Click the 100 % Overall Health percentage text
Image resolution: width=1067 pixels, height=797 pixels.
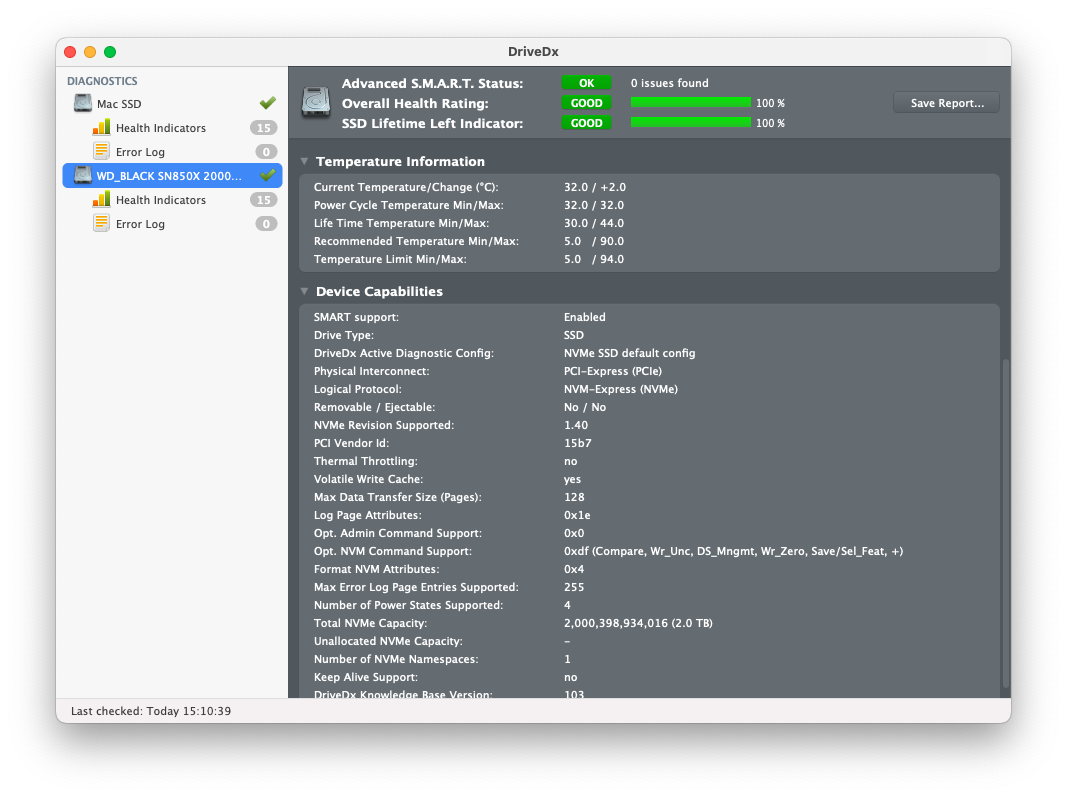point(770,103)
